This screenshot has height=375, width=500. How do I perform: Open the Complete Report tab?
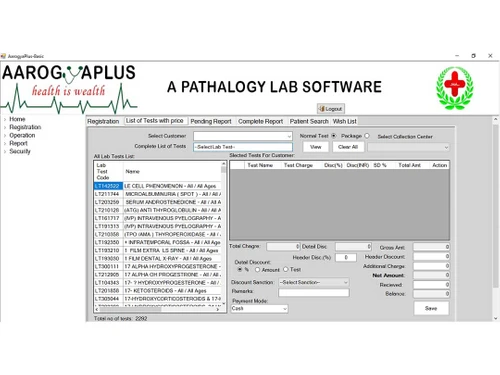260,121
